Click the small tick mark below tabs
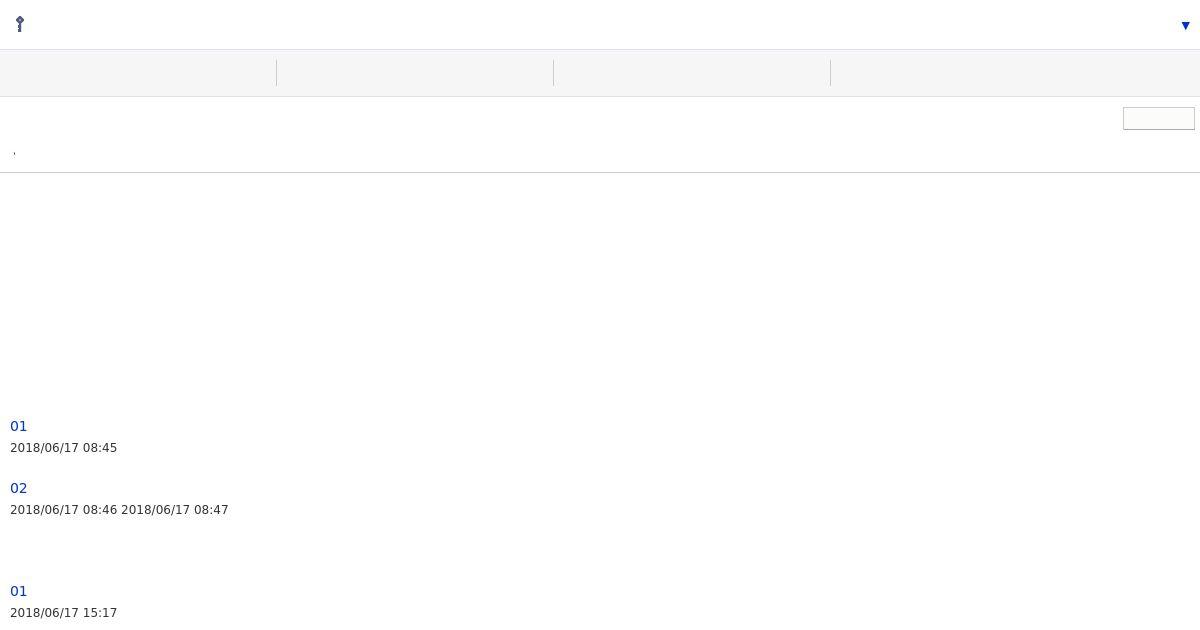Screen dimensions: 1200x630 [x=14, y=153]
